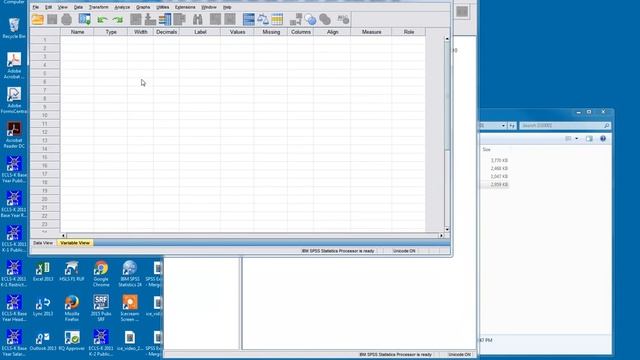Screen dimensions: 640x360
Task: Click the Go to variable toolbar icon
Action: click(150, 19)
